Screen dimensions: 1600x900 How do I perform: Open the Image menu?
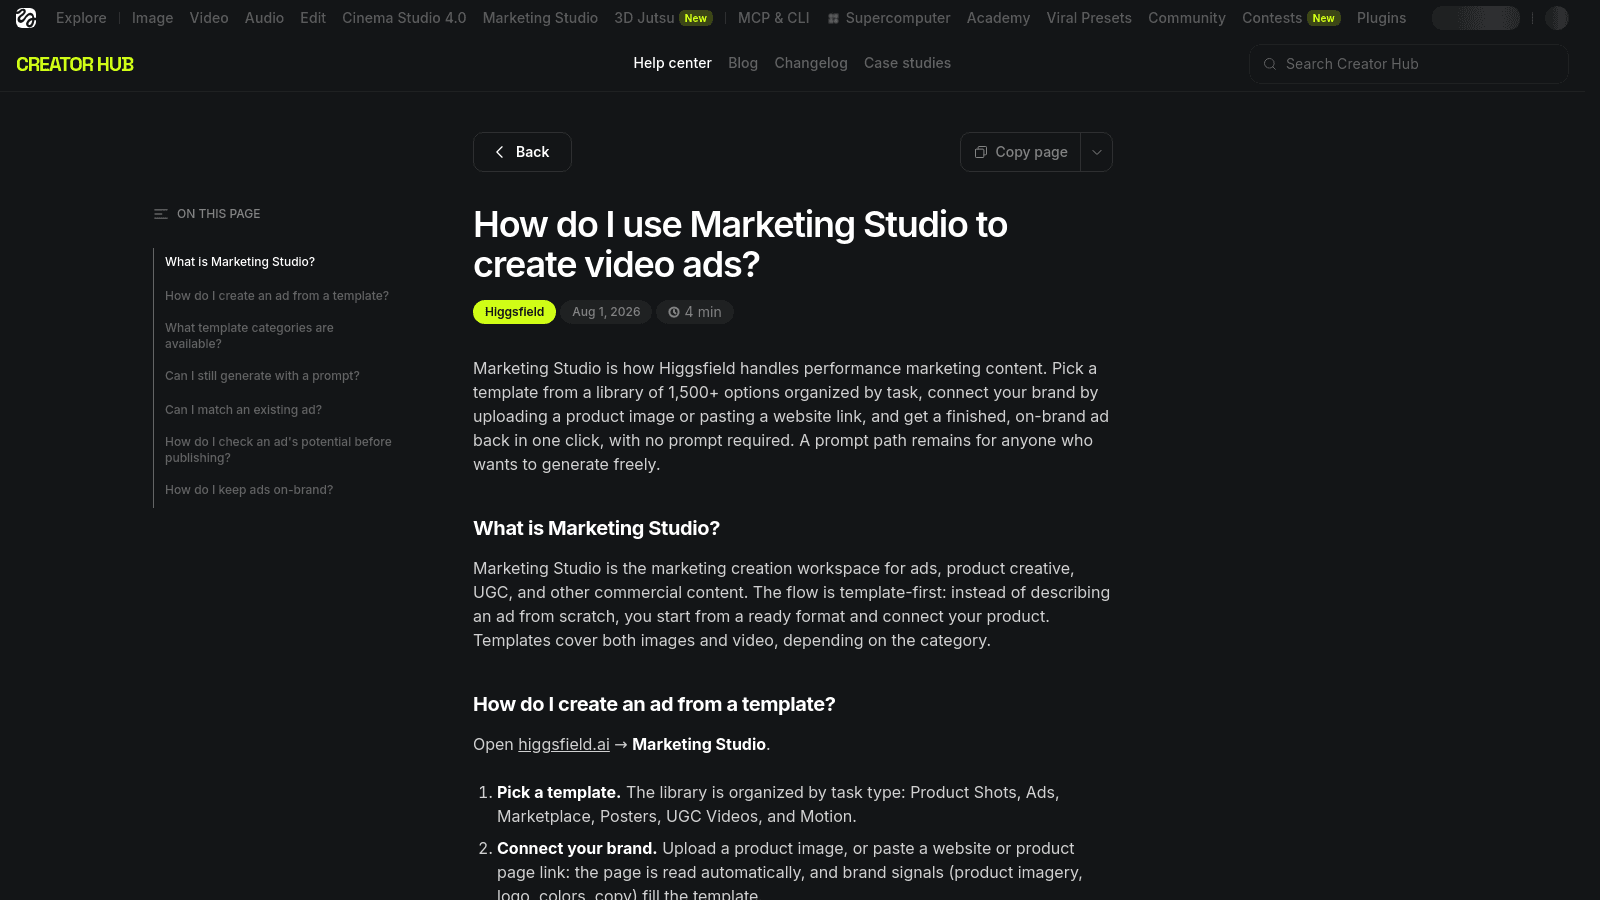point(152,18)
